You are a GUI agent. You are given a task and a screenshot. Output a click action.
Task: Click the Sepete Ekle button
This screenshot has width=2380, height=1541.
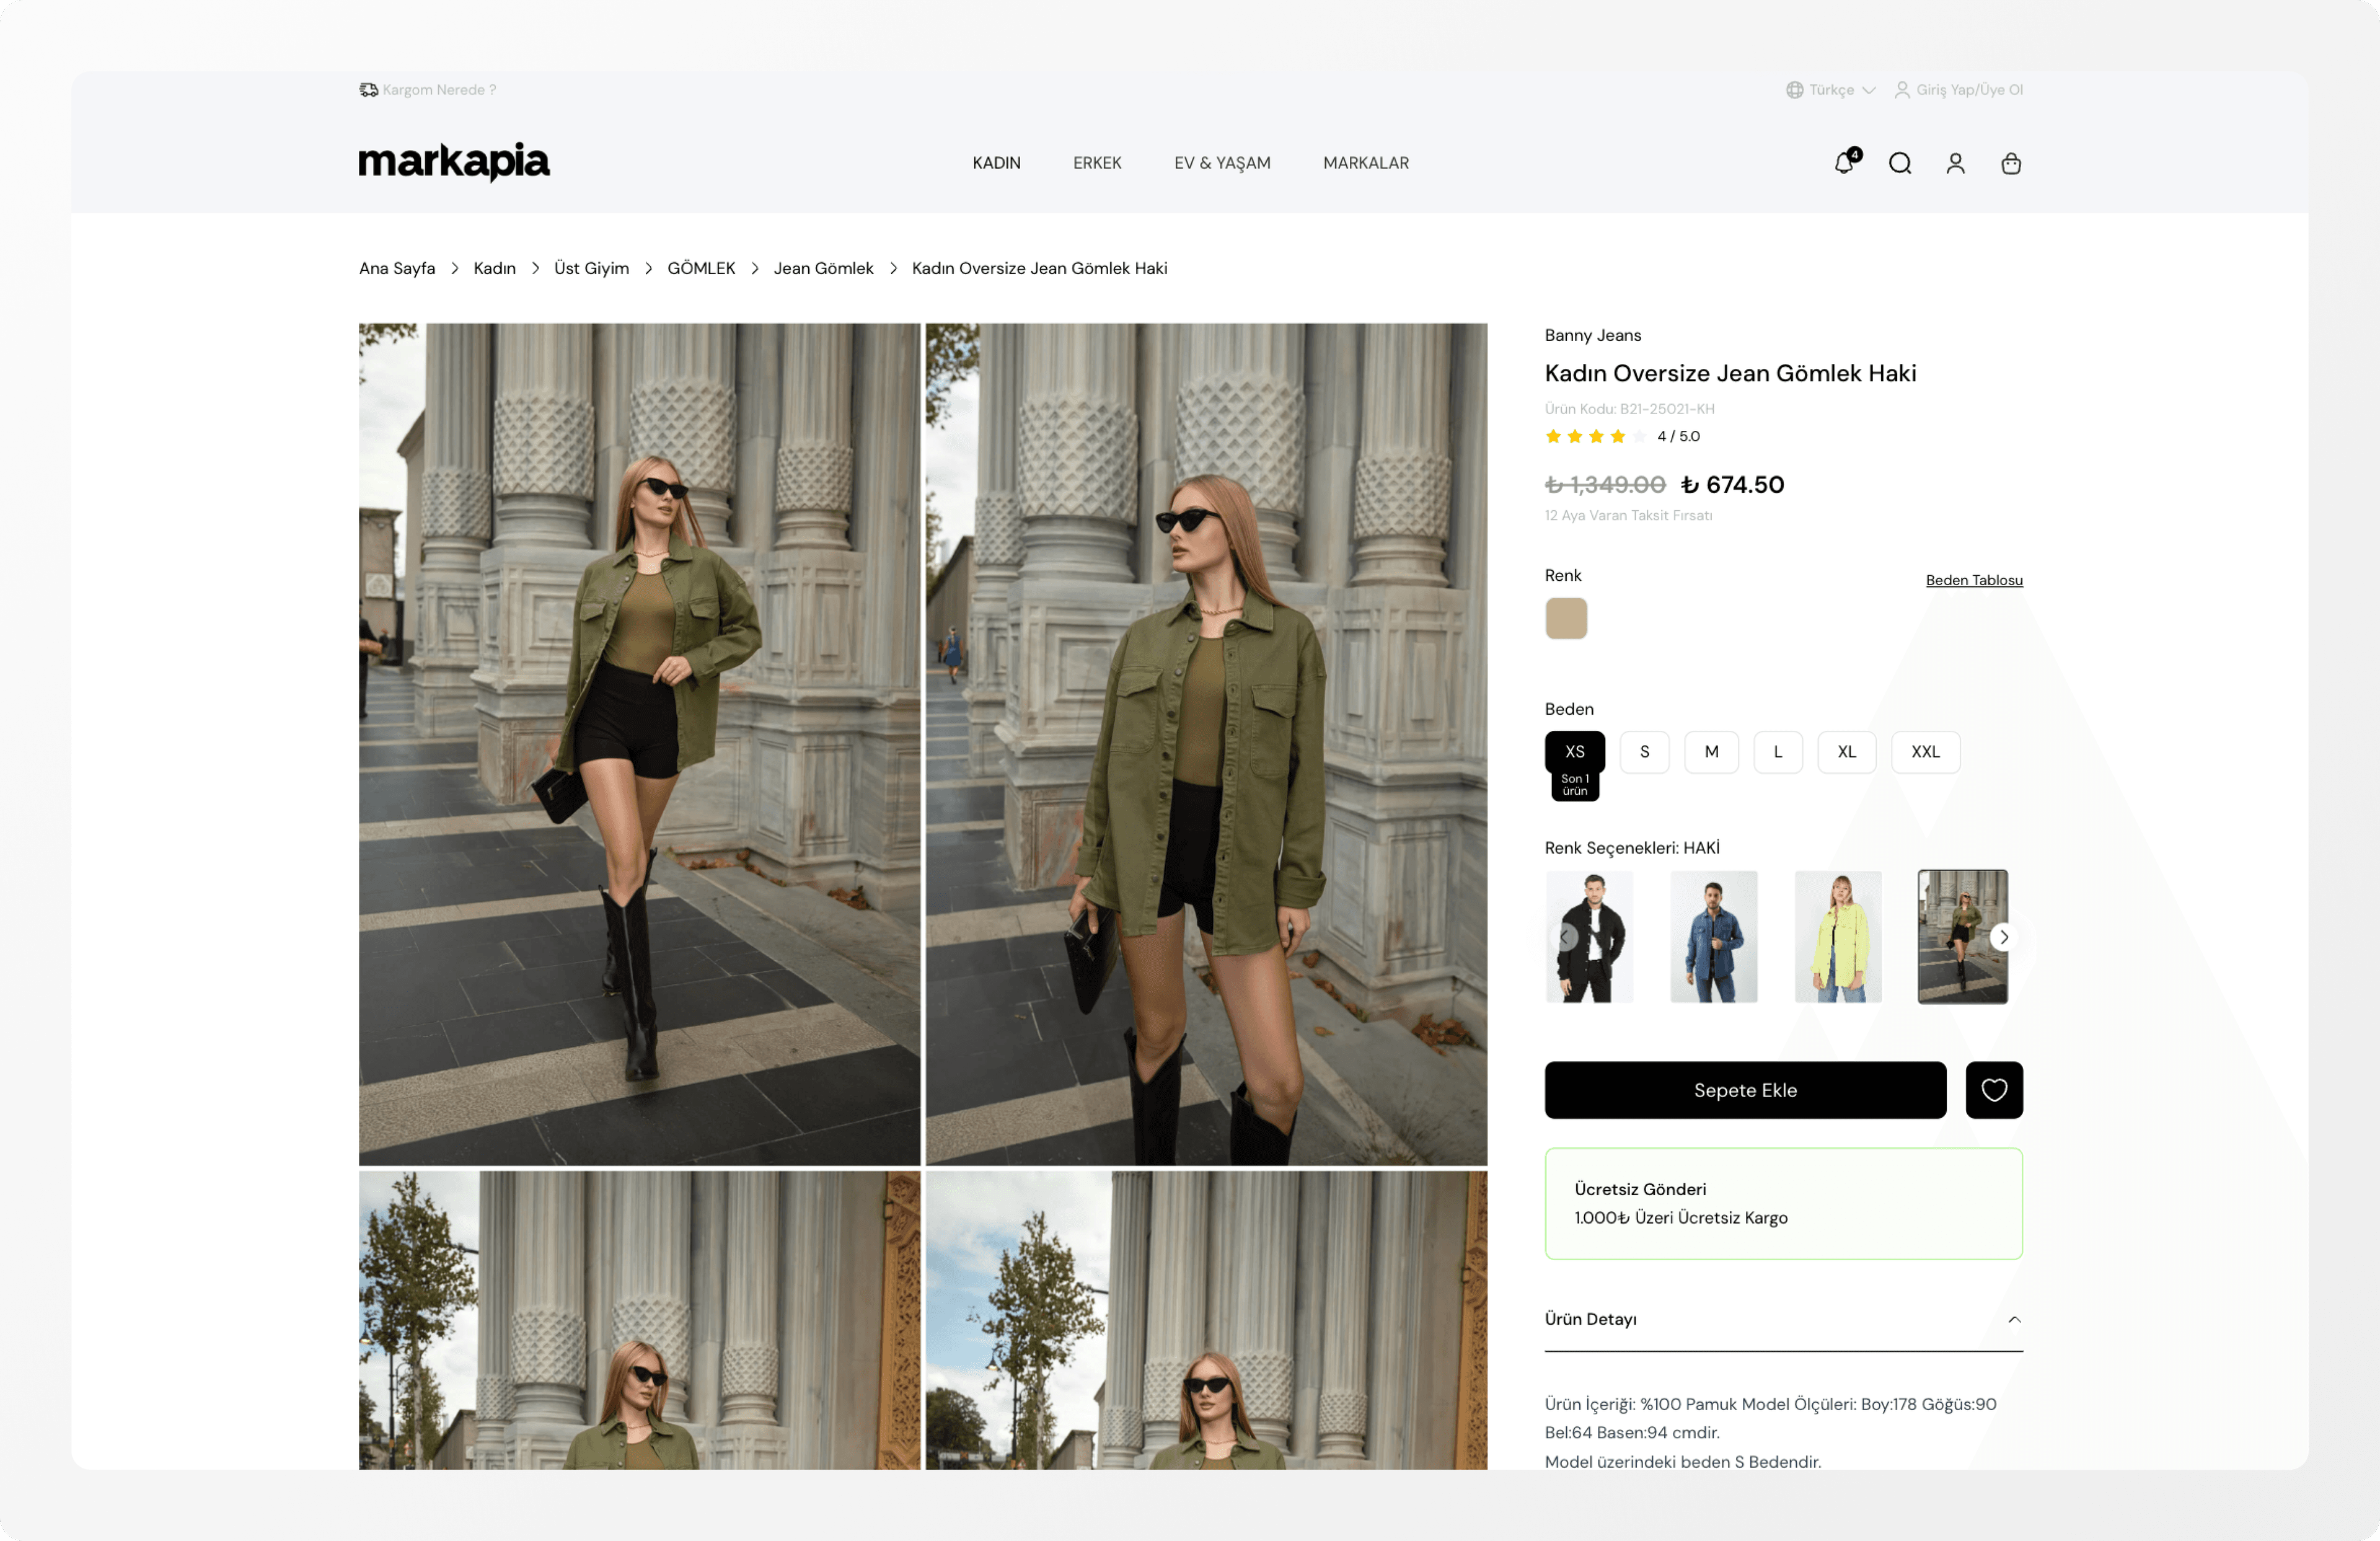coord(1745,1090)
